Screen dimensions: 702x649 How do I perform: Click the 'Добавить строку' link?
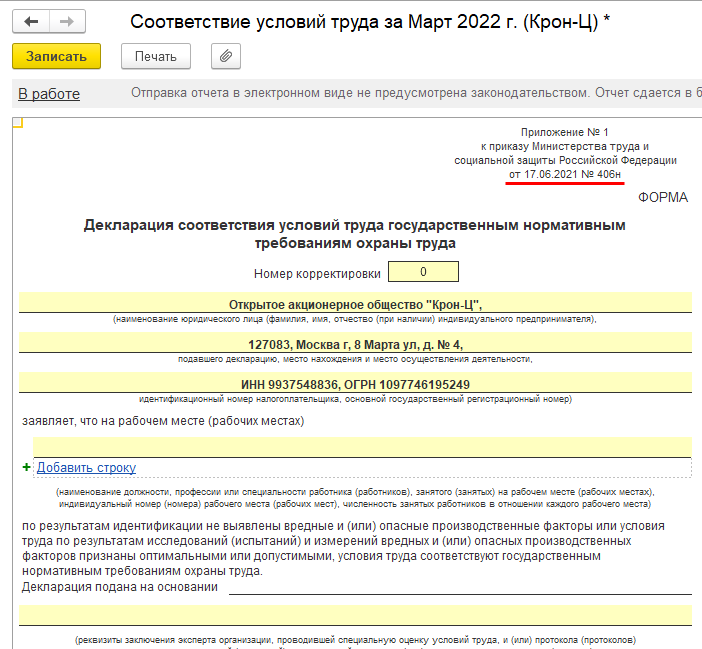pyautogui.click(x=86, y=467)
